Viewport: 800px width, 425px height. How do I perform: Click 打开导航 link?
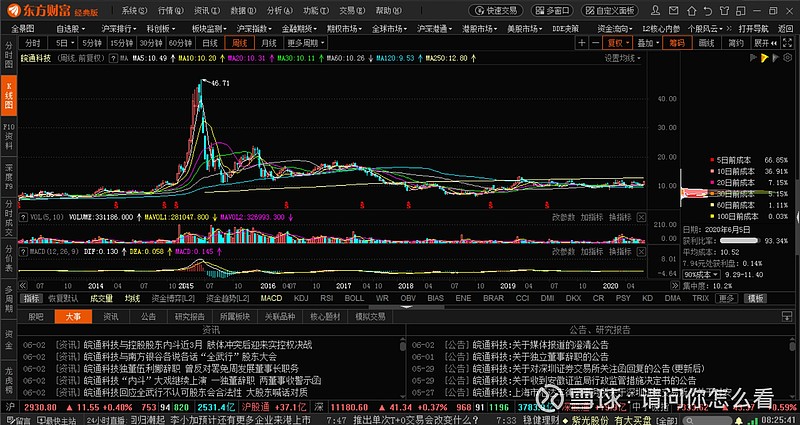tap(754, 29)
